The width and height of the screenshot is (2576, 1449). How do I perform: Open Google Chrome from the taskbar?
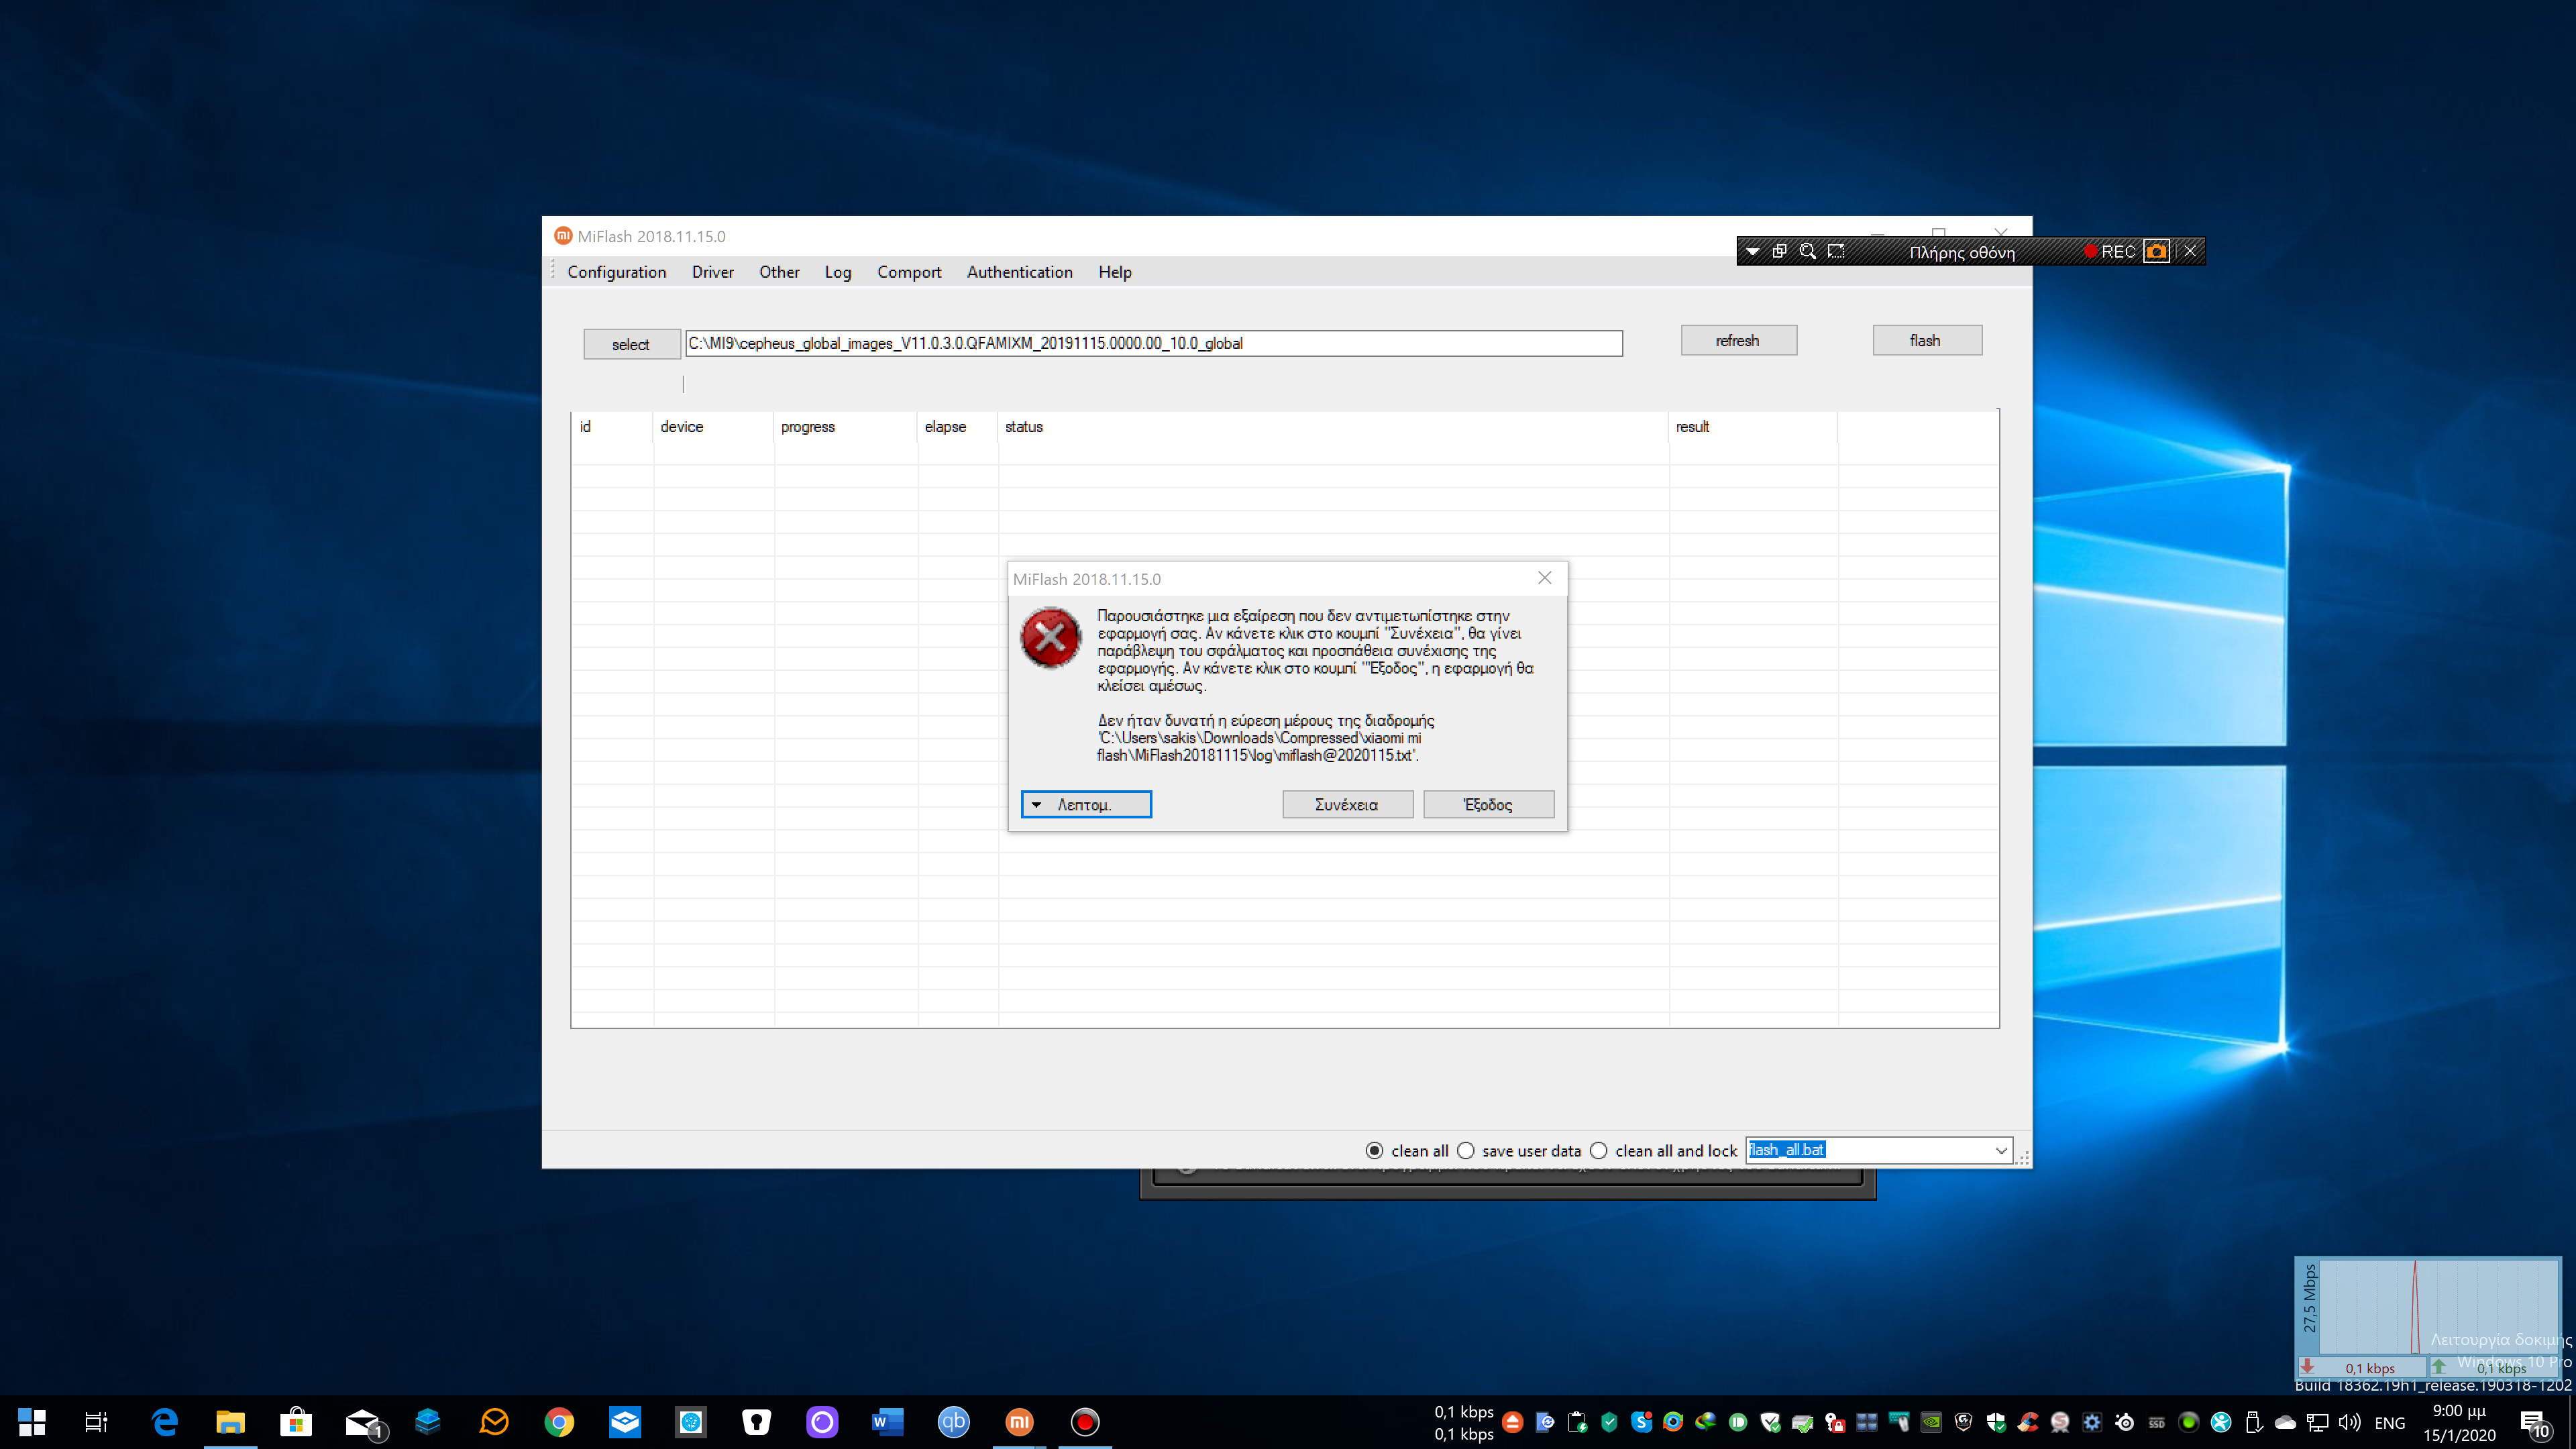pyautogui.click(x=559, y=1421)
